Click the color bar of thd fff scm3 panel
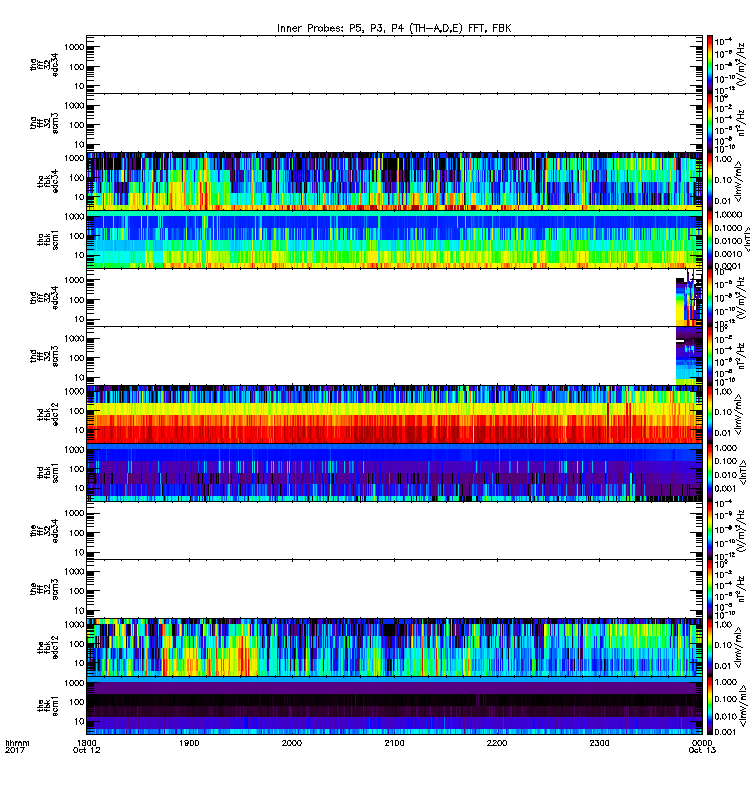The width and height of the screenshot is (750, 800). pos(709,356)
